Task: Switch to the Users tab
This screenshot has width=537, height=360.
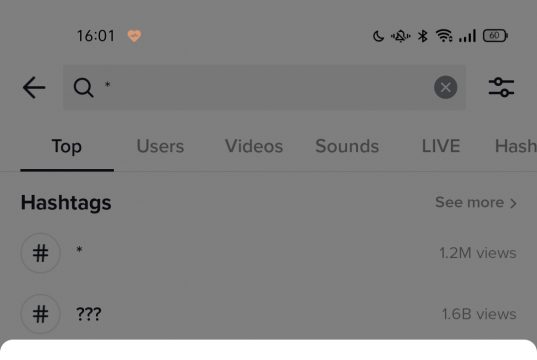Action: (160, 146)
